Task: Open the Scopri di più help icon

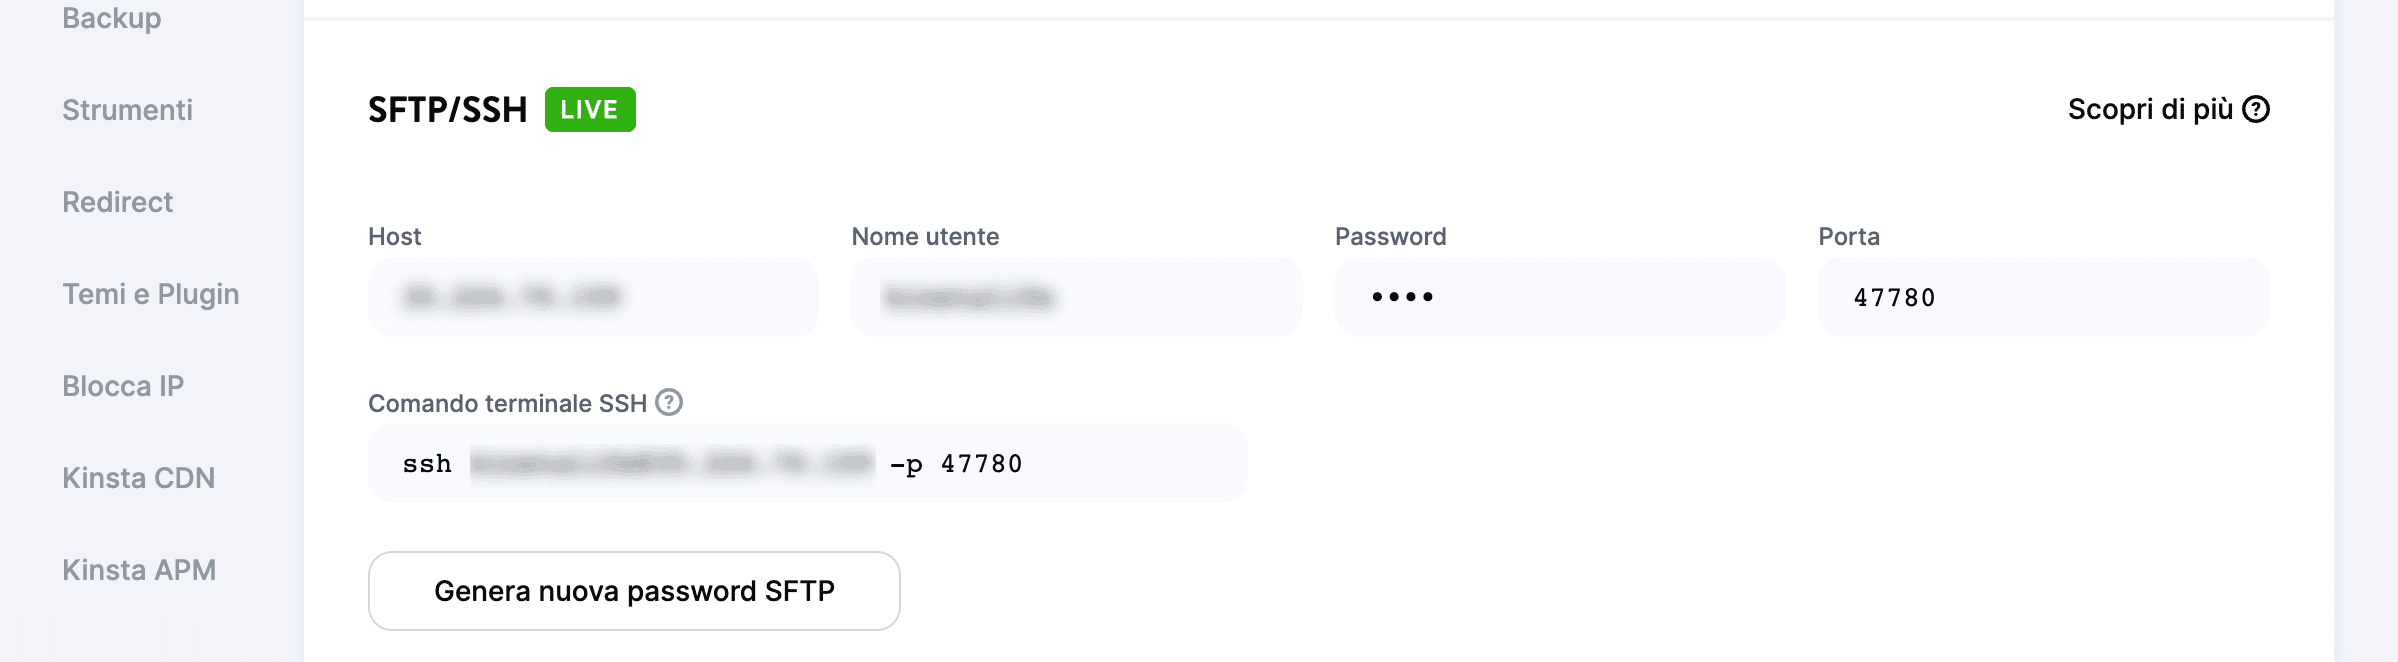Action: pyautogui.click(x=2255, y=109)
